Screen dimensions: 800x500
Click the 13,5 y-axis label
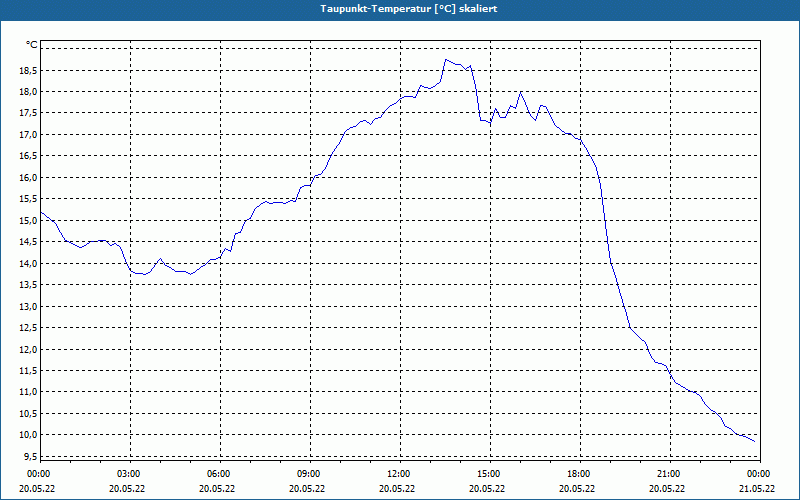(x=29, y=285)
